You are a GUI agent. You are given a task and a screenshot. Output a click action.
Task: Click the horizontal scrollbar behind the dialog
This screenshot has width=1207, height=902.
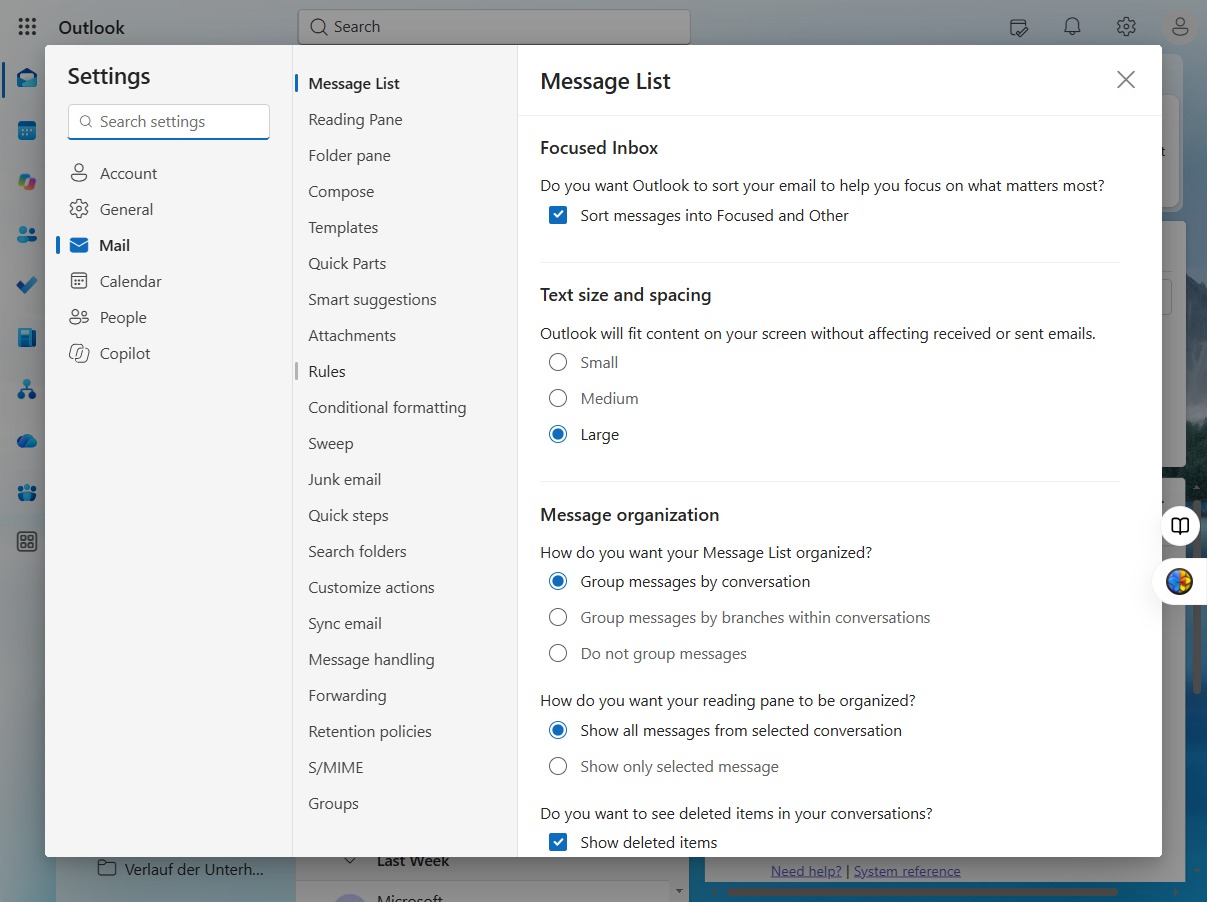point(922,891)
